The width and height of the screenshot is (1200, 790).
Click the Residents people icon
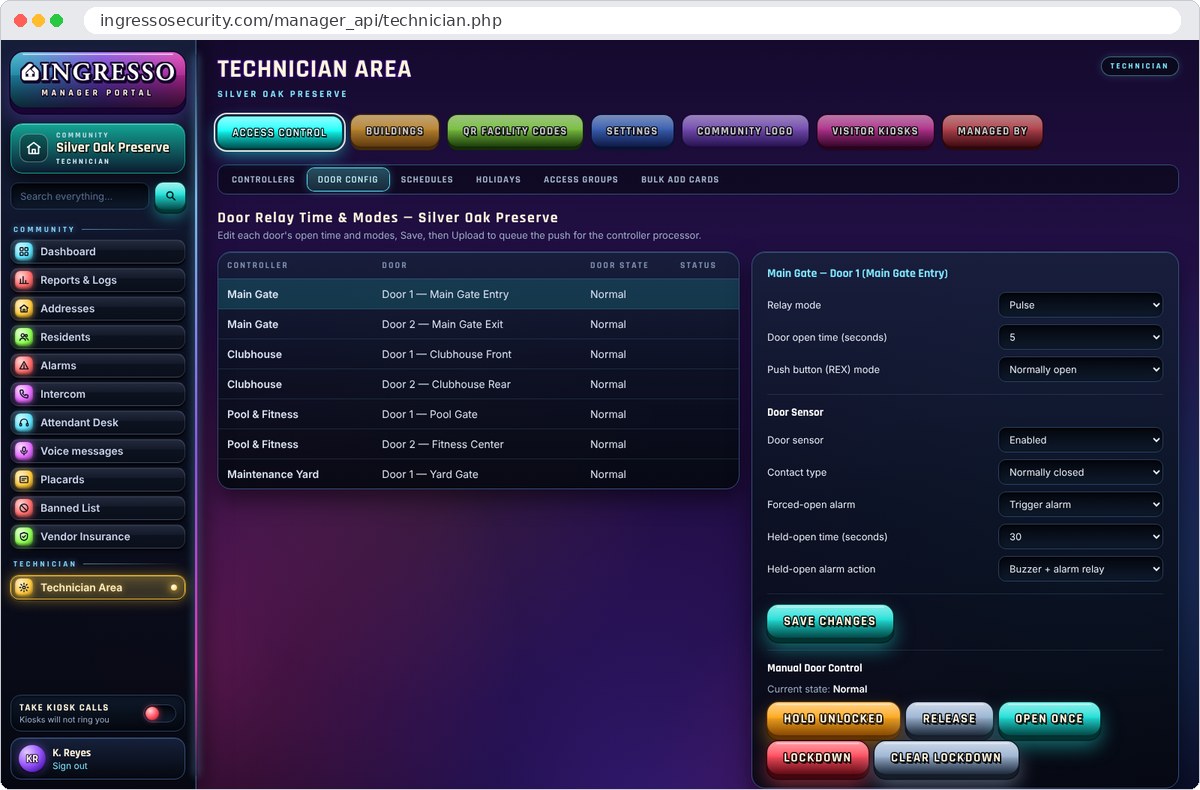(x=24, y=337)
